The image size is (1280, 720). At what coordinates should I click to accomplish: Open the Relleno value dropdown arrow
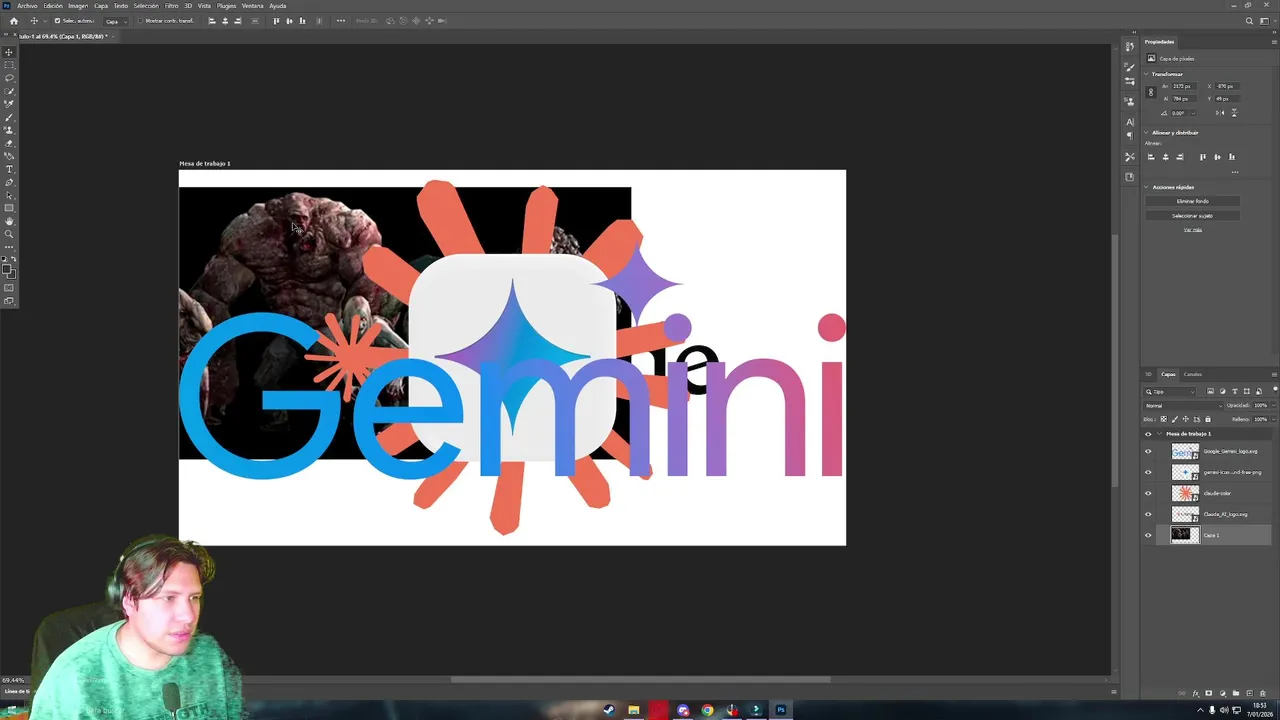pyautogui.click(x=1273, y=419)
